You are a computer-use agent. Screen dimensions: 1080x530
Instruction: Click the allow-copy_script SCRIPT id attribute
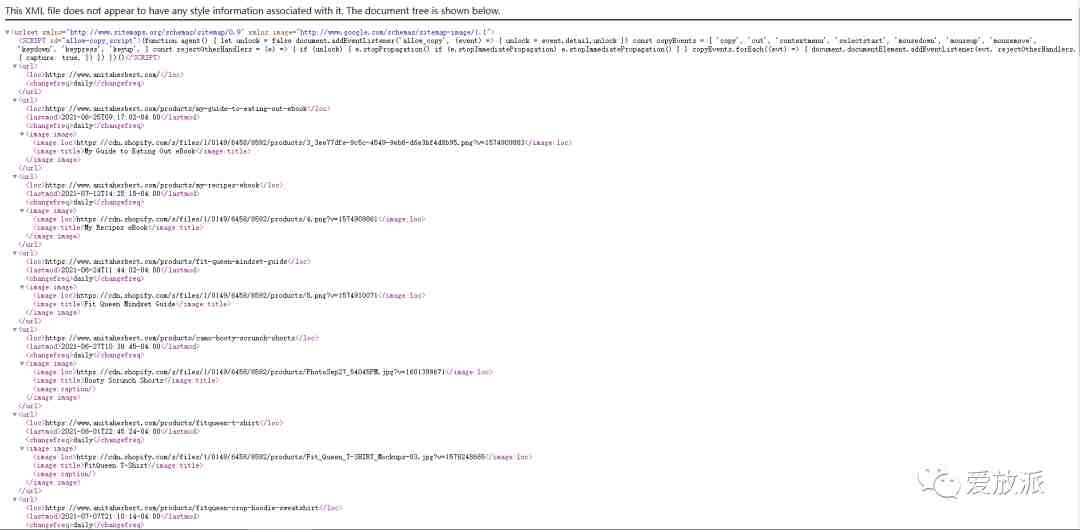point(94,41)
